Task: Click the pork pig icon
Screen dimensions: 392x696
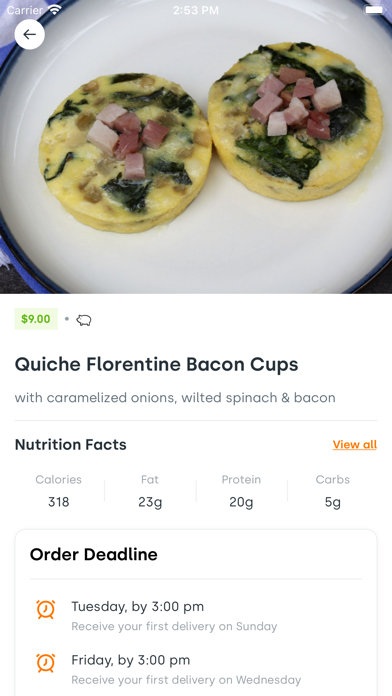Action: 84,320
